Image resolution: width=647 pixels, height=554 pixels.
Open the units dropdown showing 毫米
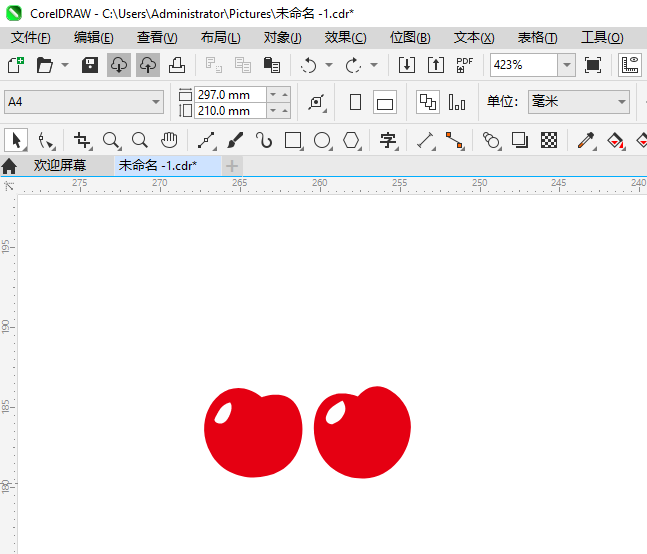pyautogui.click(x=579, y=102)
